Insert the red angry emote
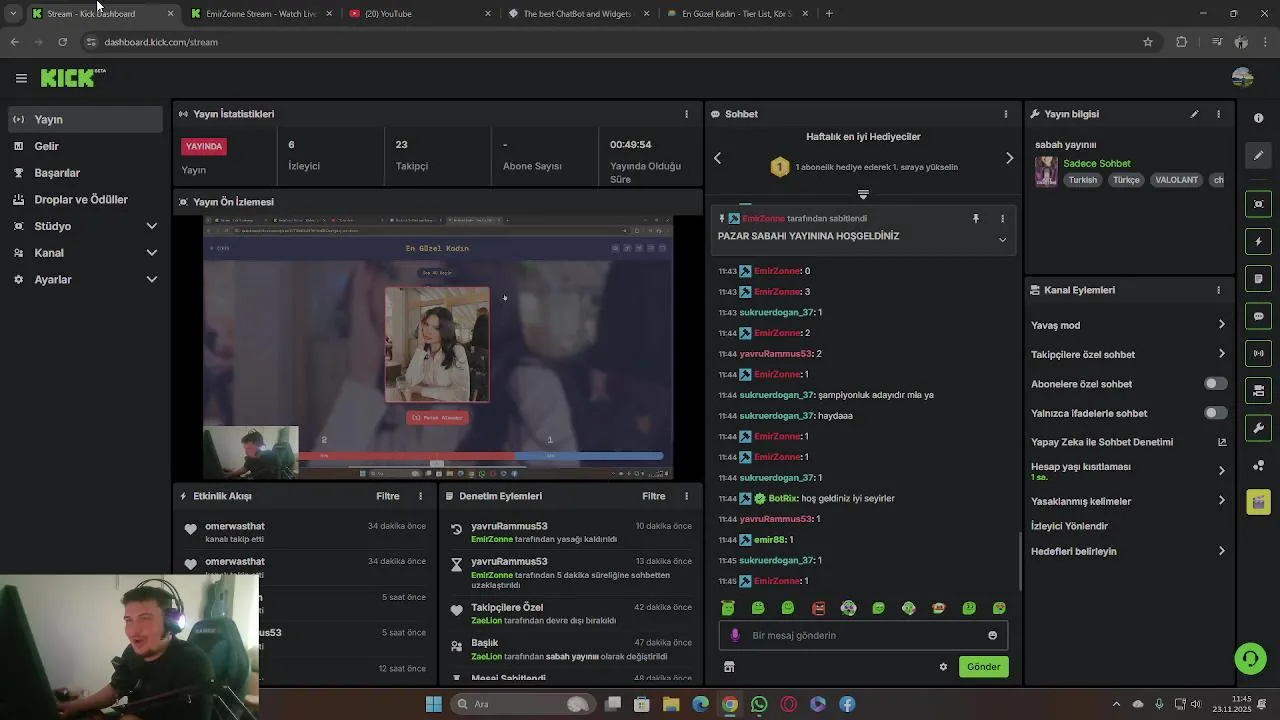Image resolution: width=1280 pixels, height=720 pixels. click(x=818, y=608)
